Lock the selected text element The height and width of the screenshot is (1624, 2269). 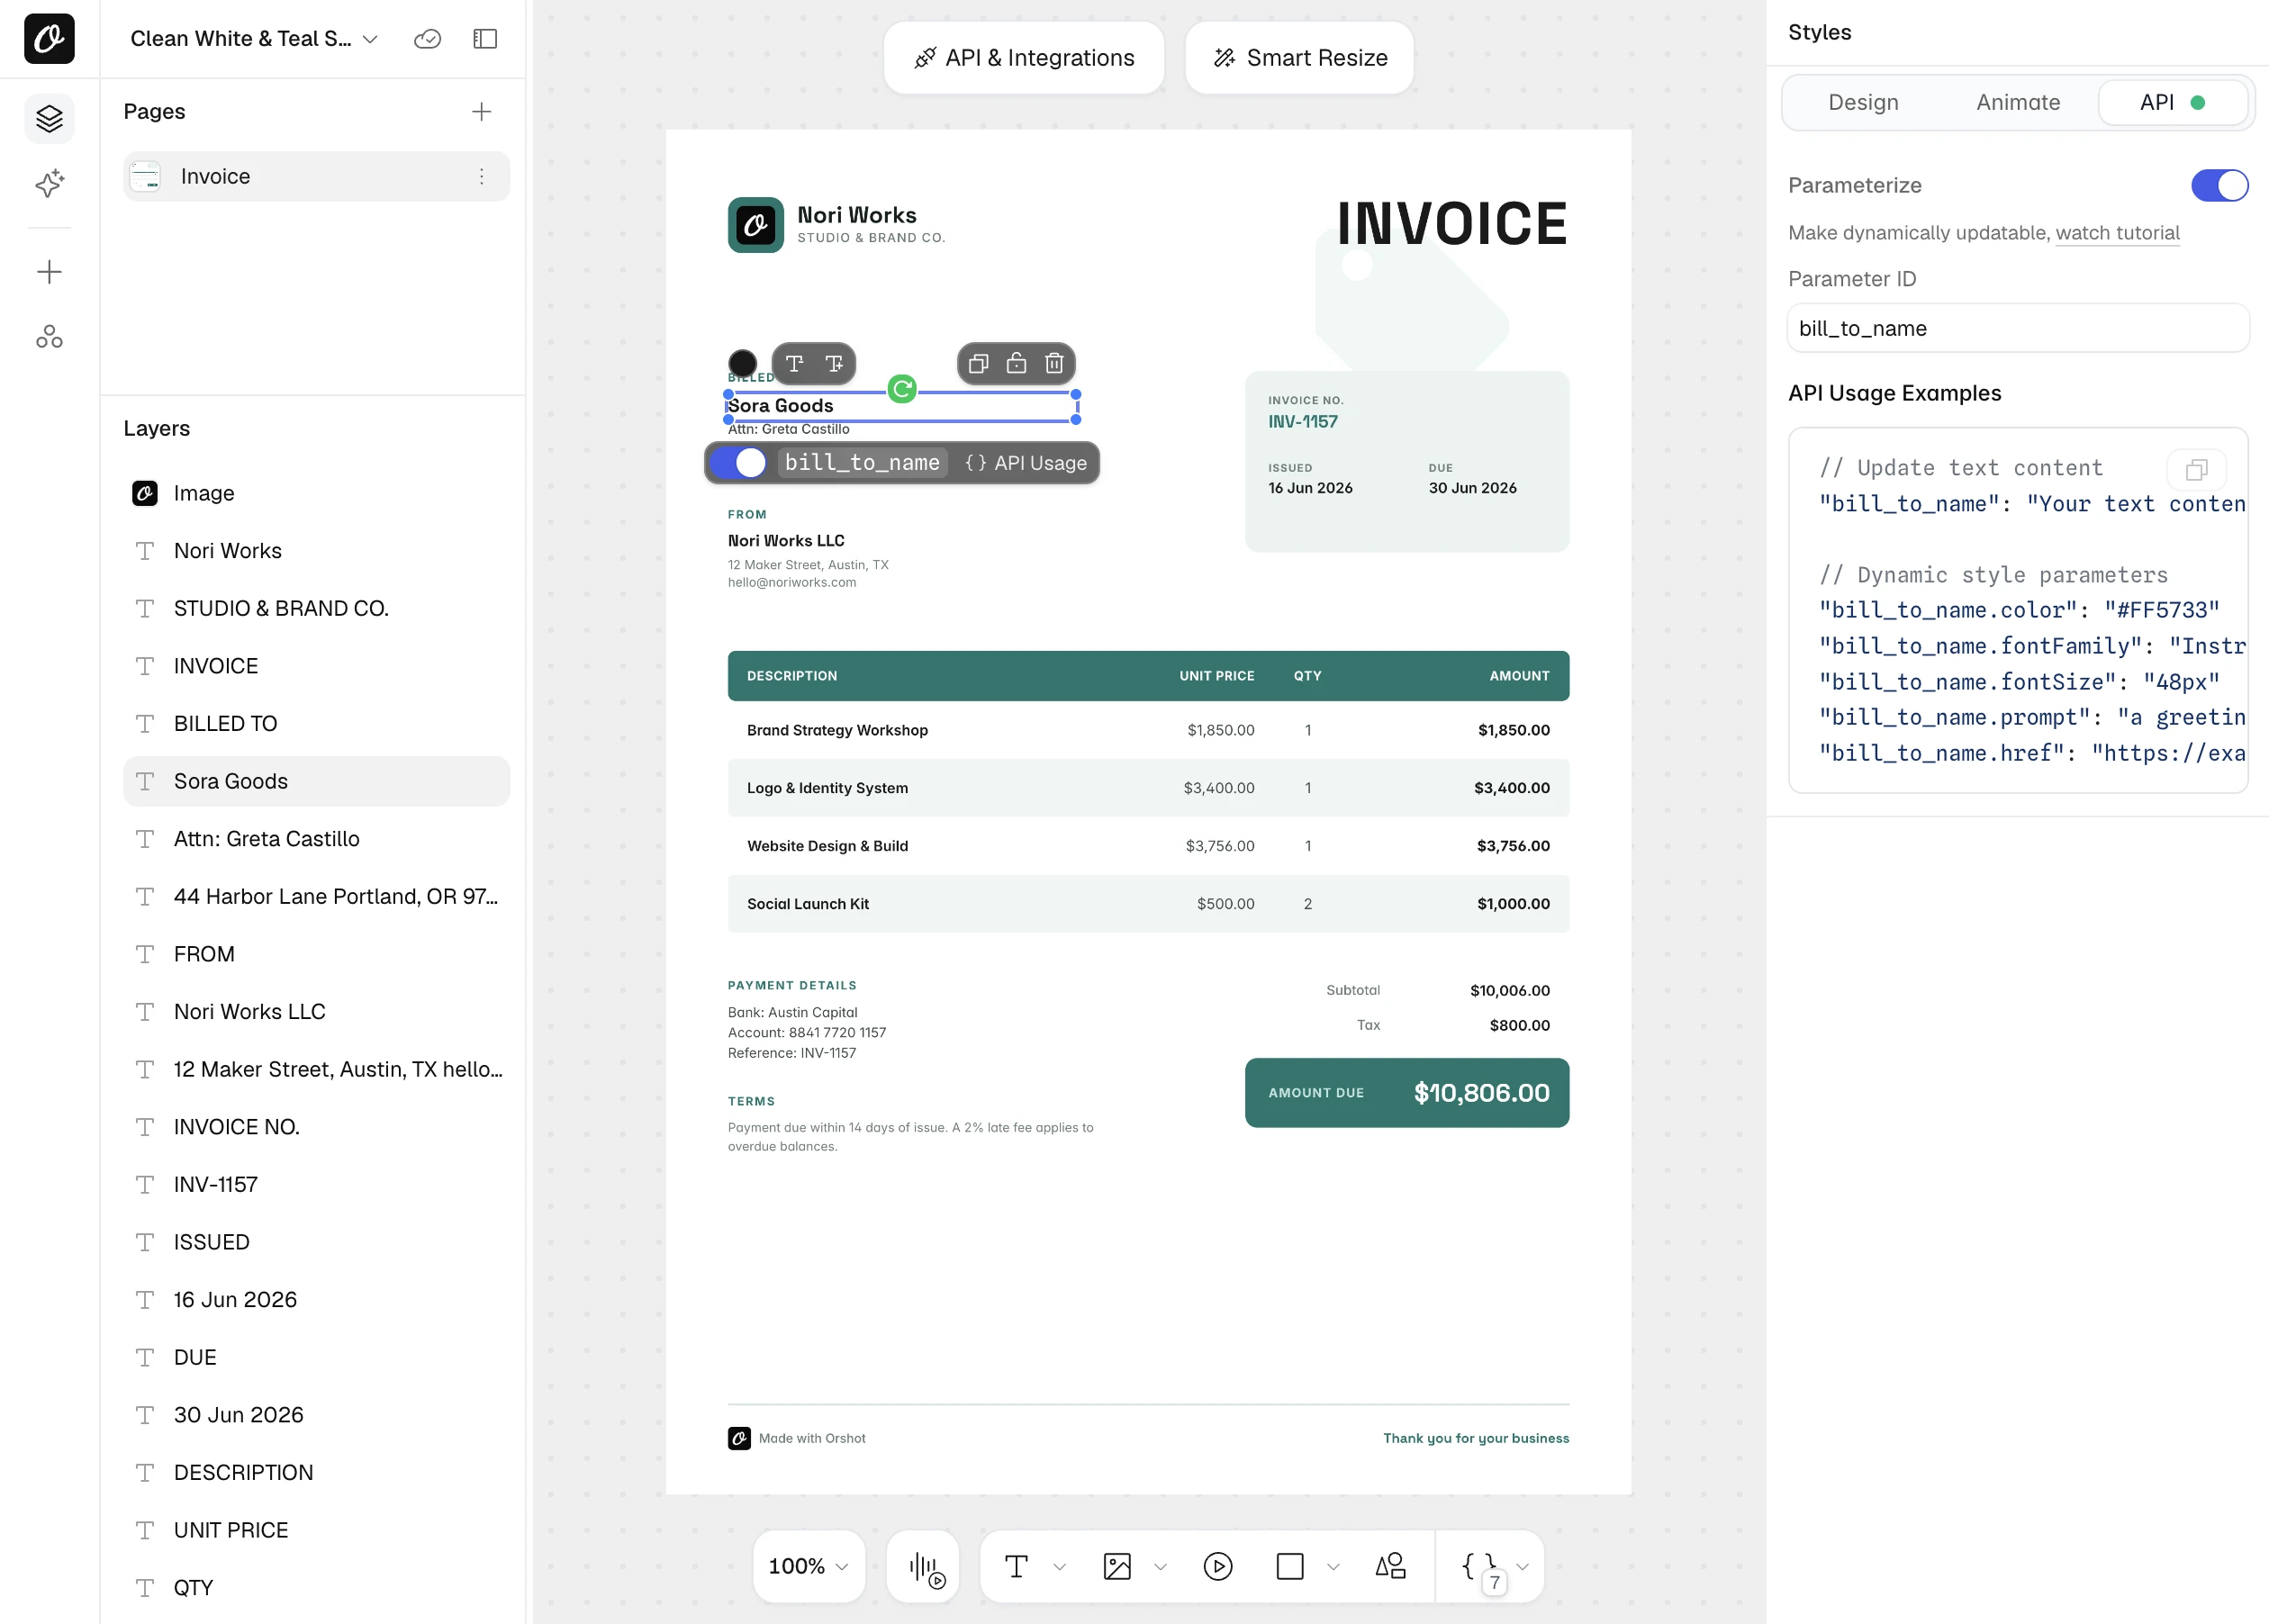tap(1016, 363)
